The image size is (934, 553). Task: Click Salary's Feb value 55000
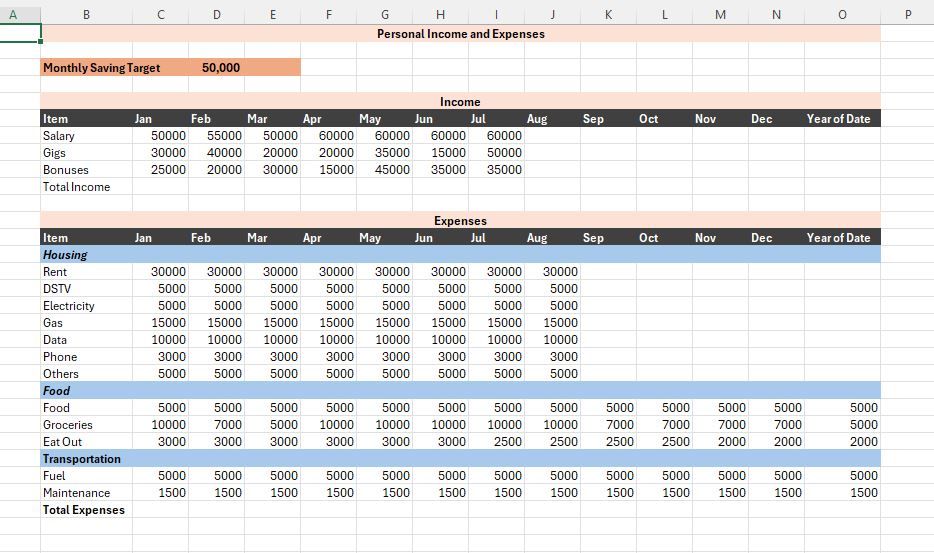(x=224, y=136)
